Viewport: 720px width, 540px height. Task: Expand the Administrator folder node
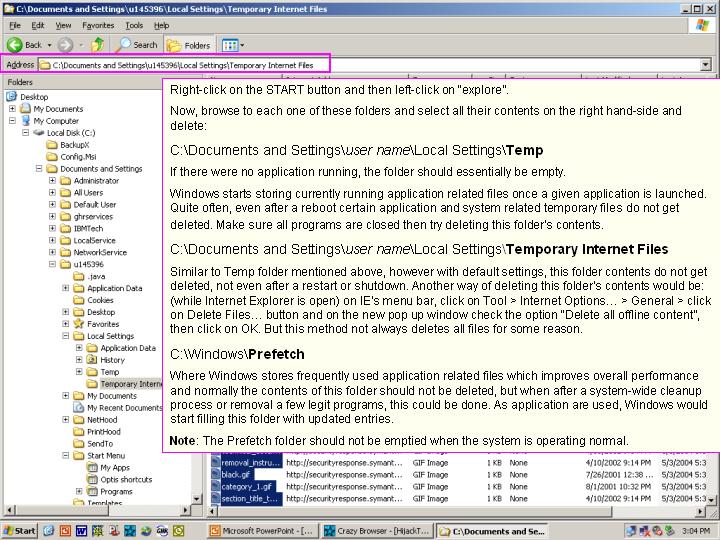pyautogui.click(x=52, y=180)
